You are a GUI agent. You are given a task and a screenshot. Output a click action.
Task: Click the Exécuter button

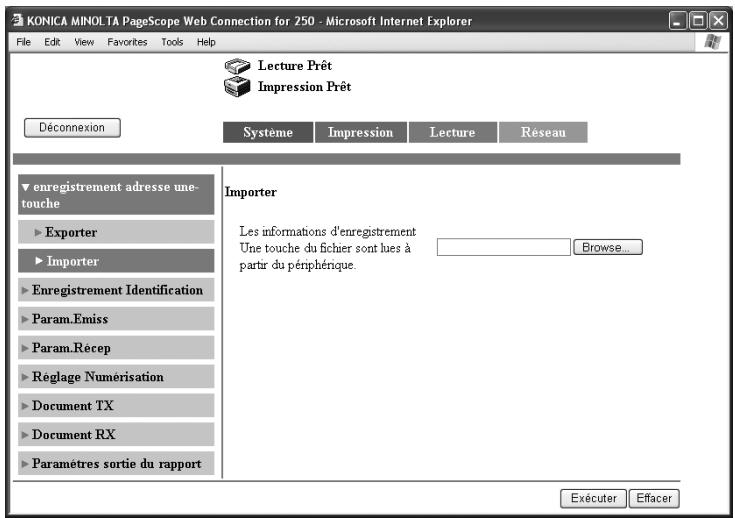pyautogui.click(x=593, y=498)
